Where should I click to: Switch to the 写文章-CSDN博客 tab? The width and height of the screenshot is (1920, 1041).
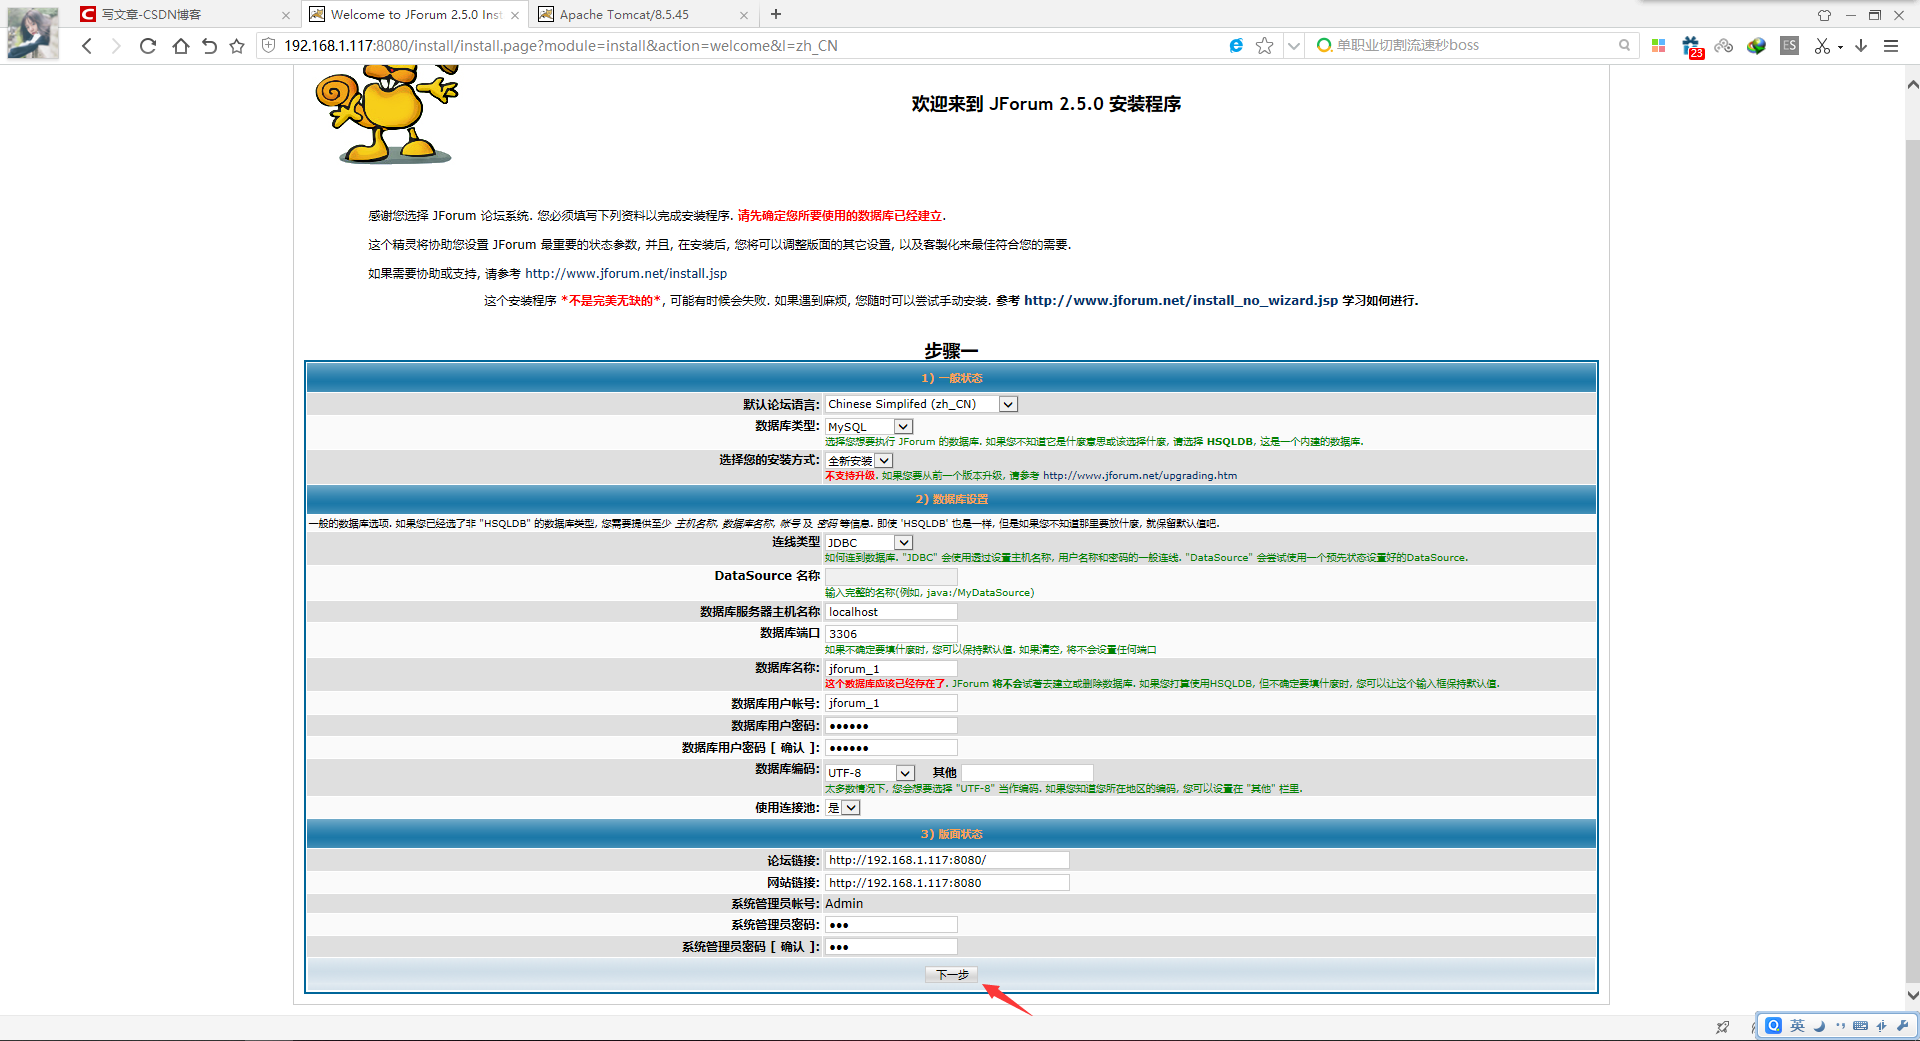[x=185, y=15]
